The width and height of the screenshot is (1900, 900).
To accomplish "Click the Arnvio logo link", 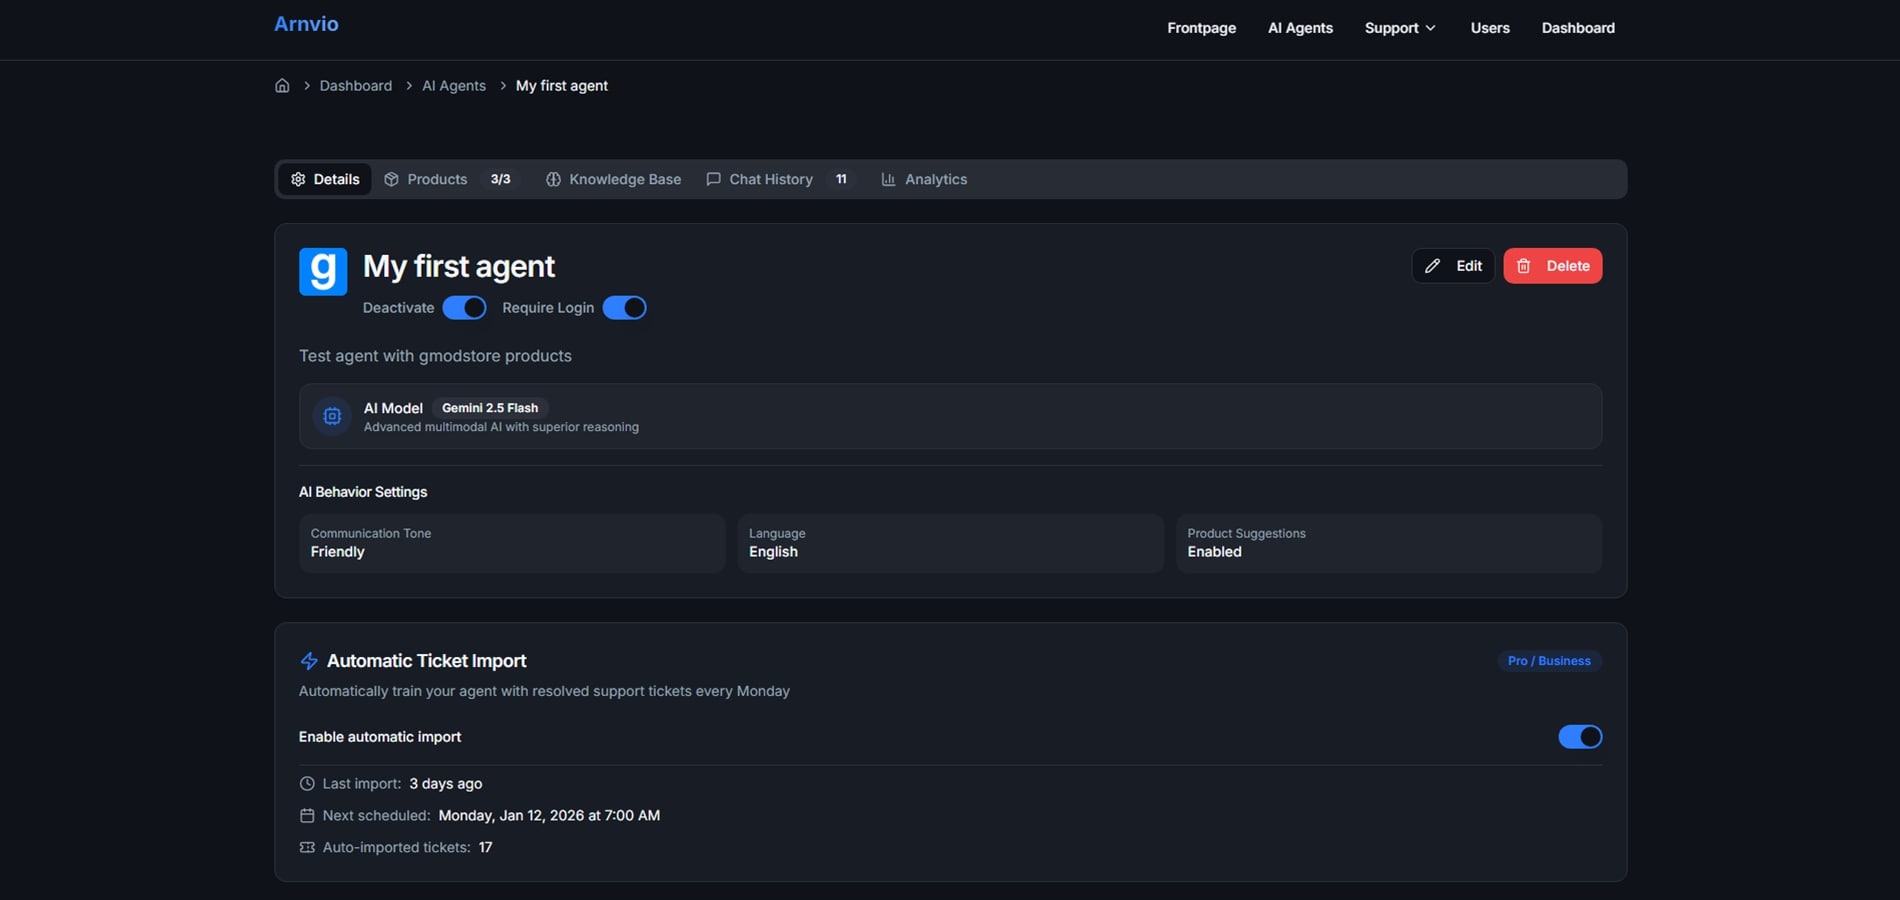I will coord(306,24).
